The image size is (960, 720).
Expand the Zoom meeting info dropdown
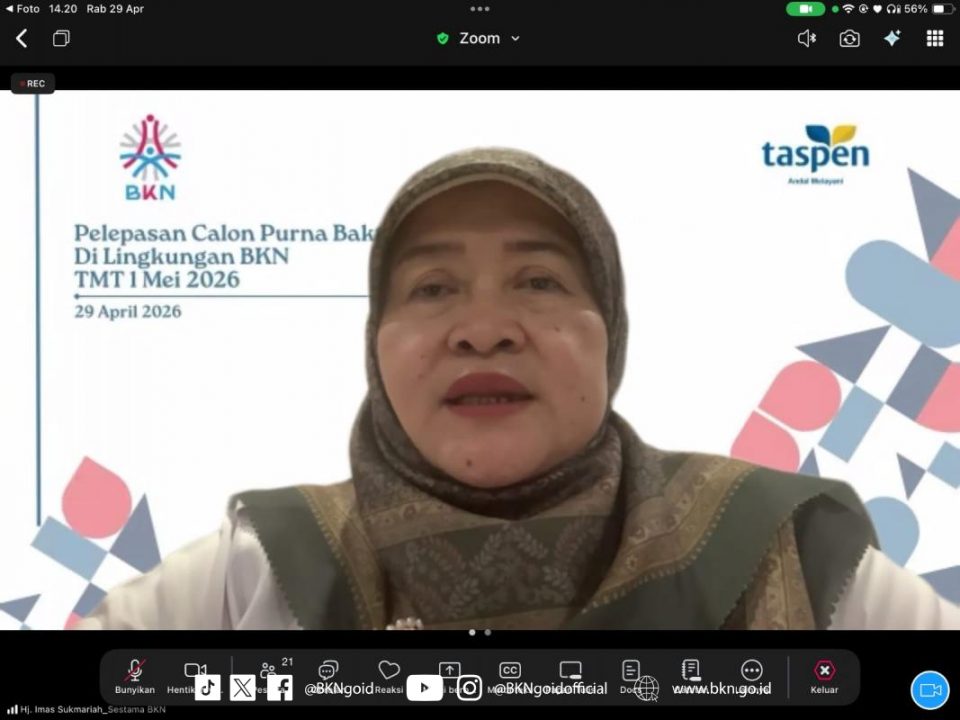pos(480,38)
